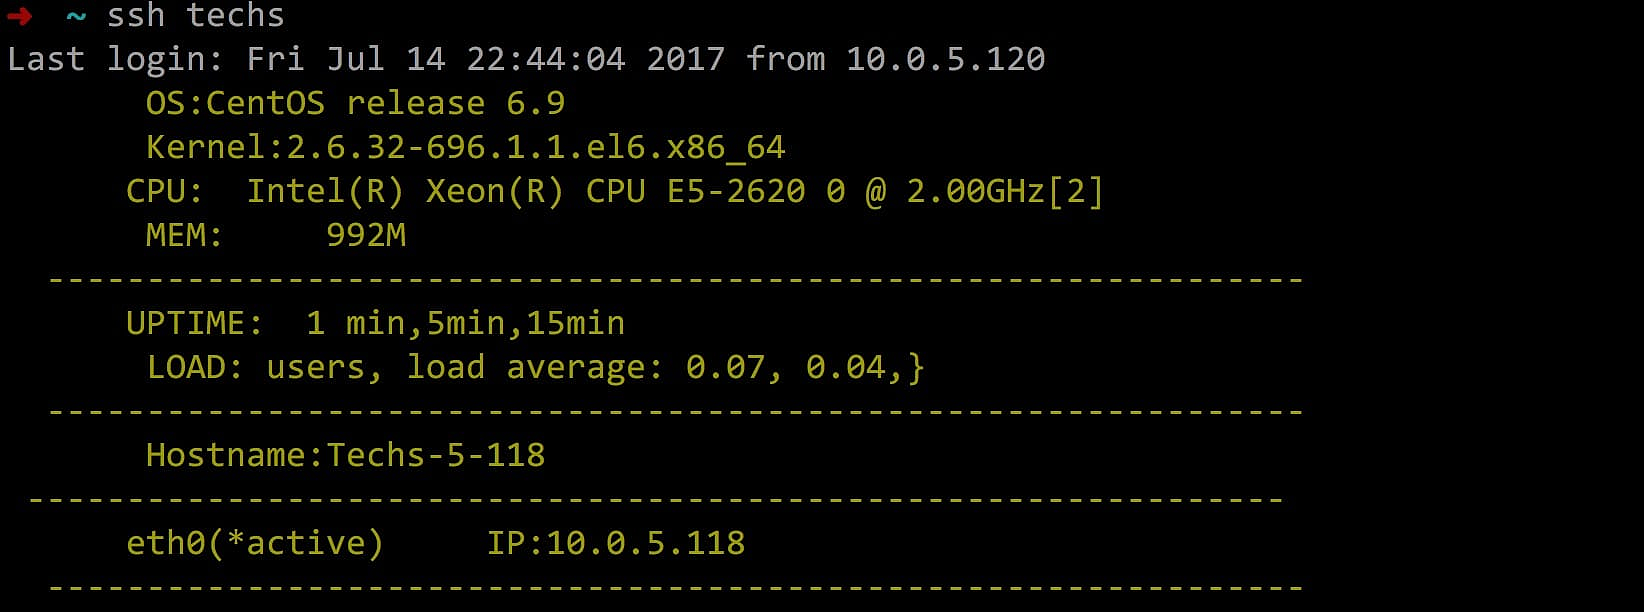Click the "eth0(*active)" interface text
Screen dimensions: 1644x612
pyautogui.click(x=254, y=543)
